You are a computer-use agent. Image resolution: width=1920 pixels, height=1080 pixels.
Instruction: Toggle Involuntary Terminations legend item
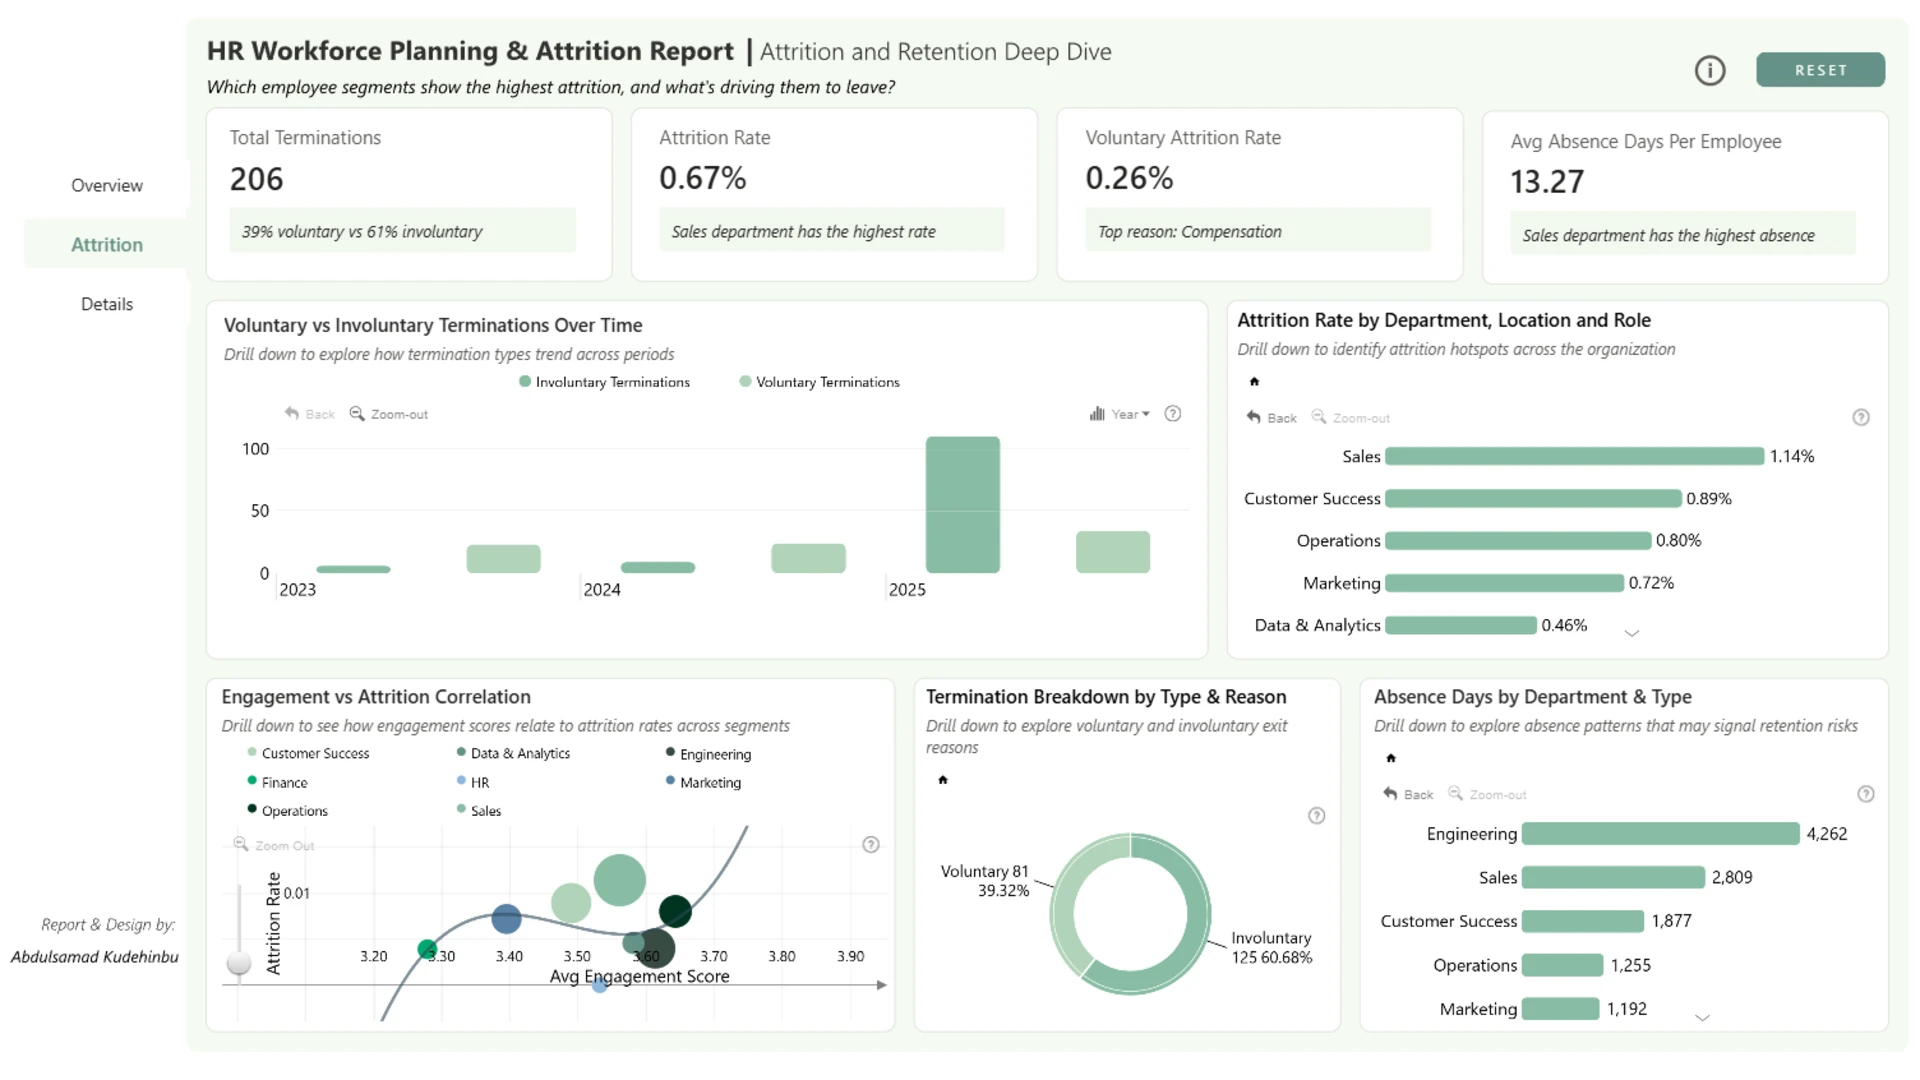coord(605,382)
